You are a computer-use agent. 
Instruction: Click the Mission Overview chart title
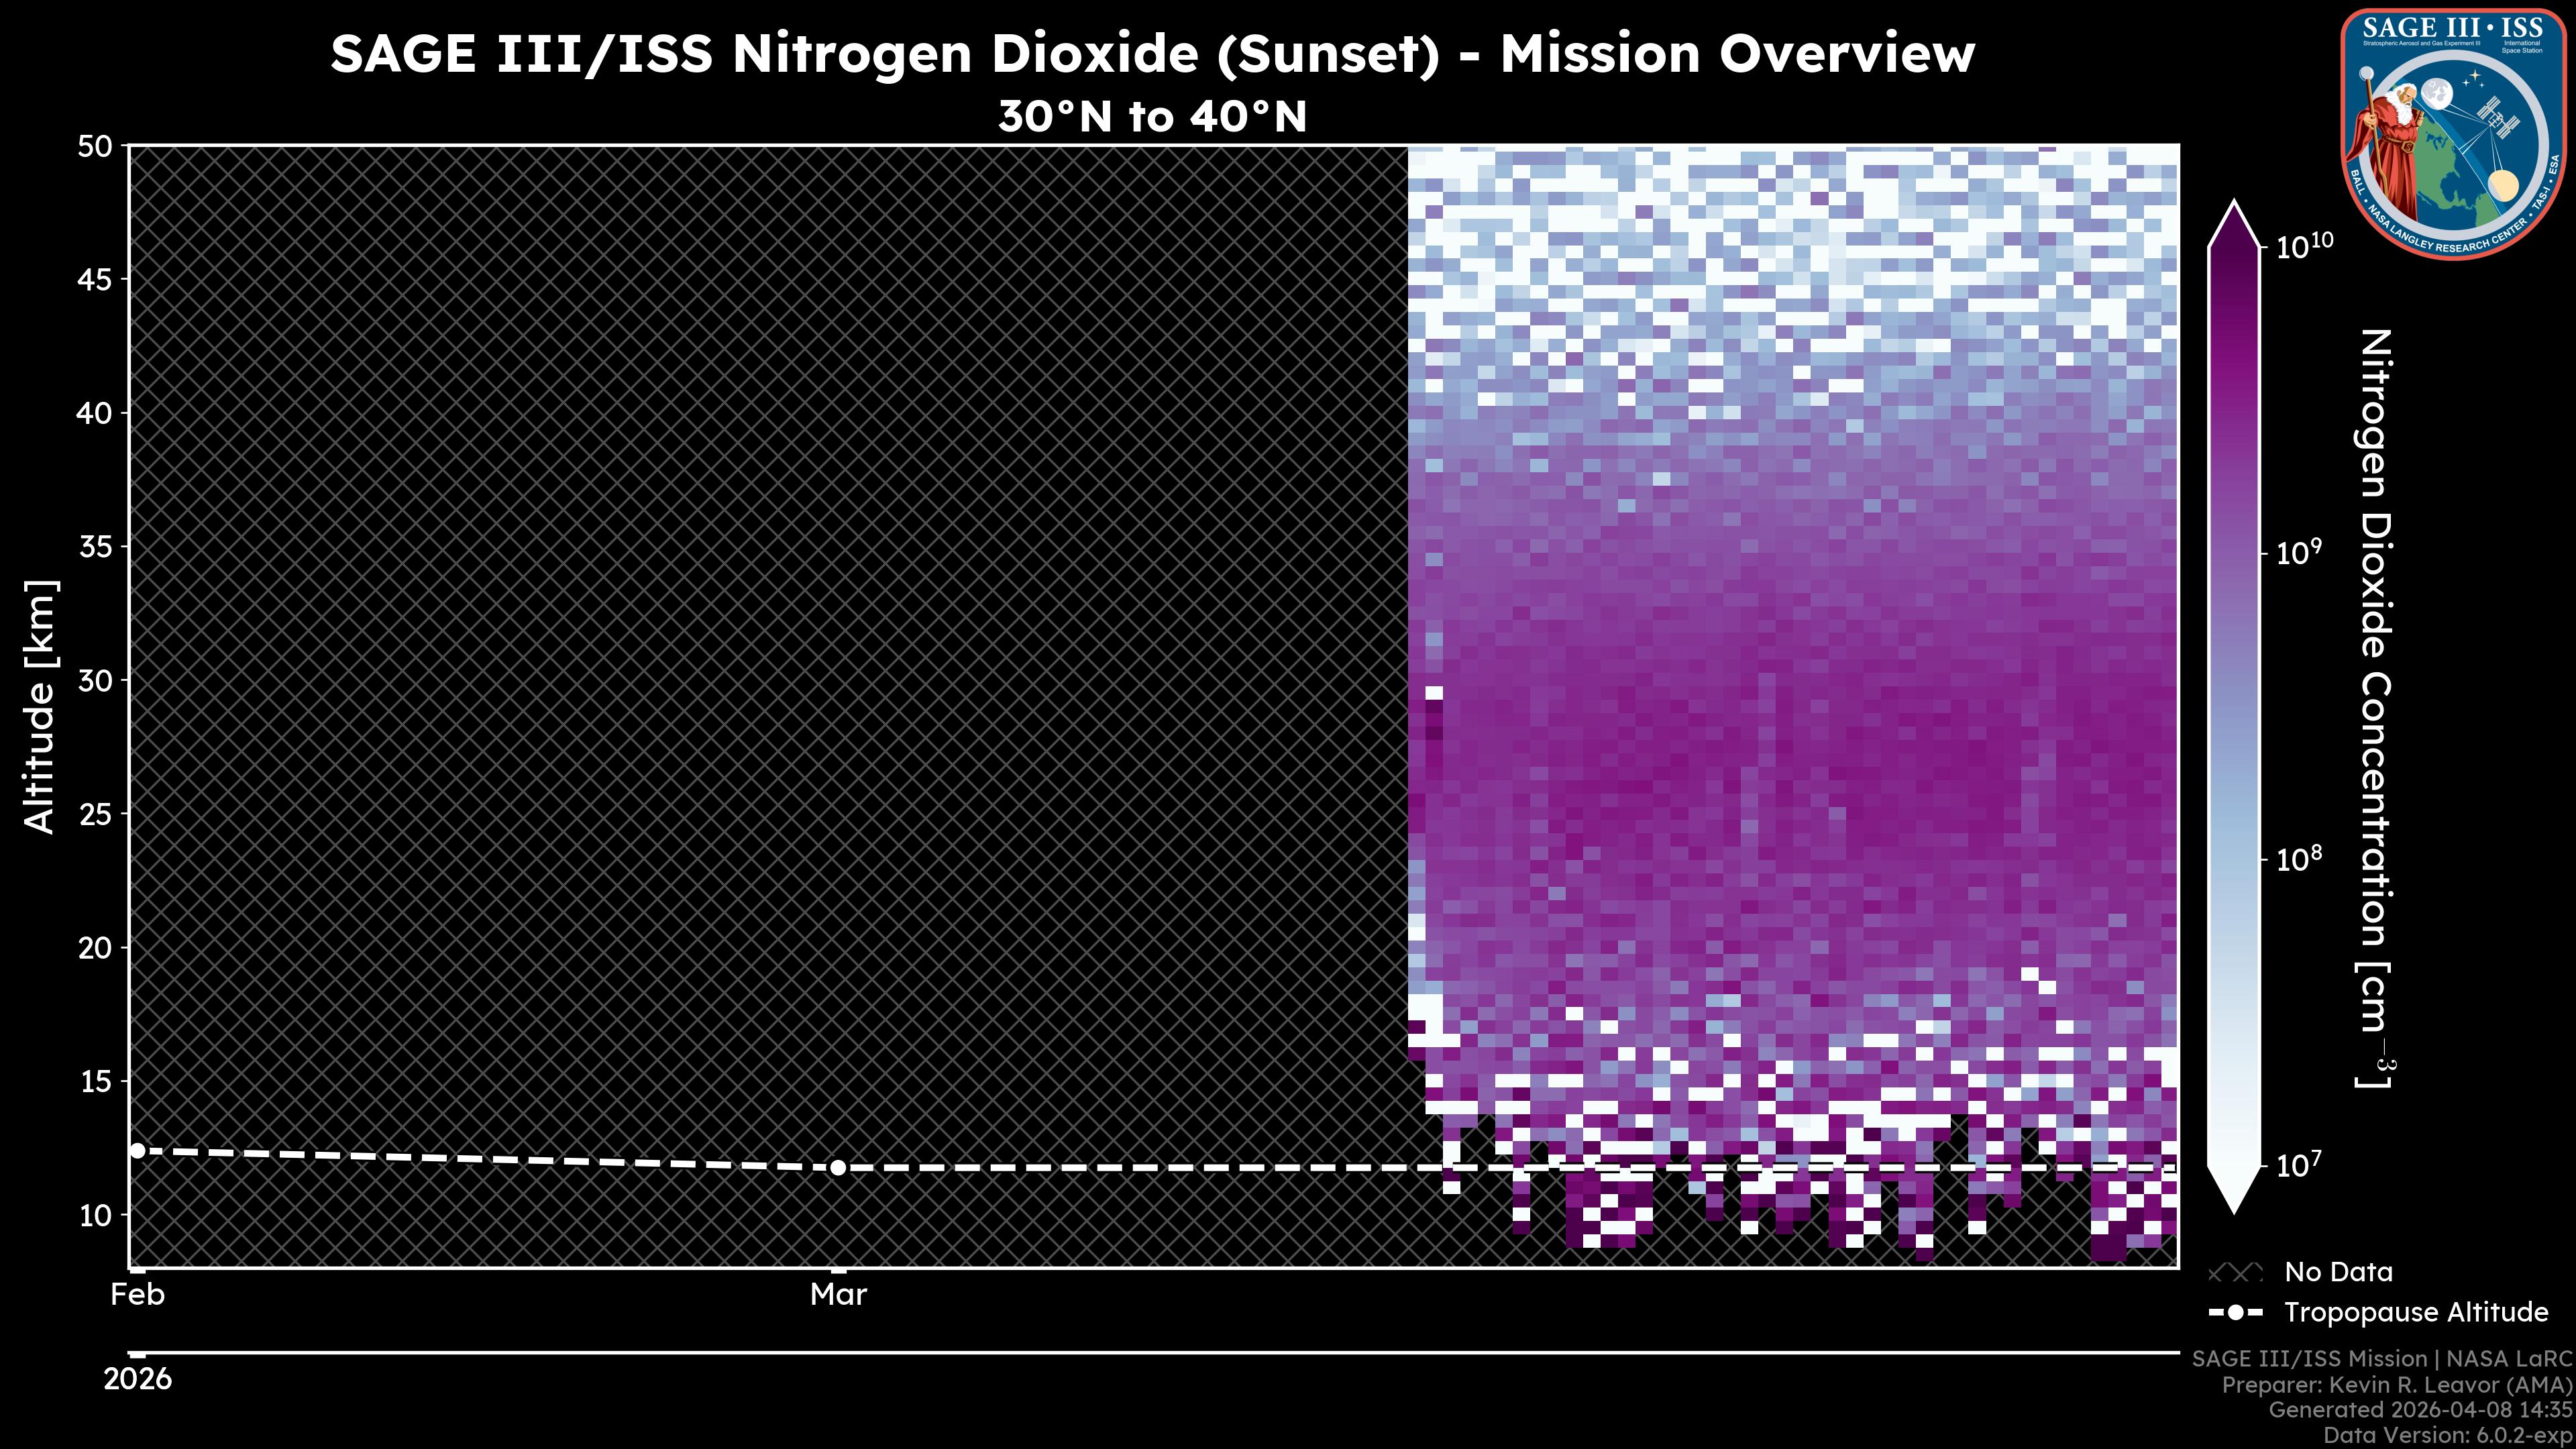click(1152, 54)
